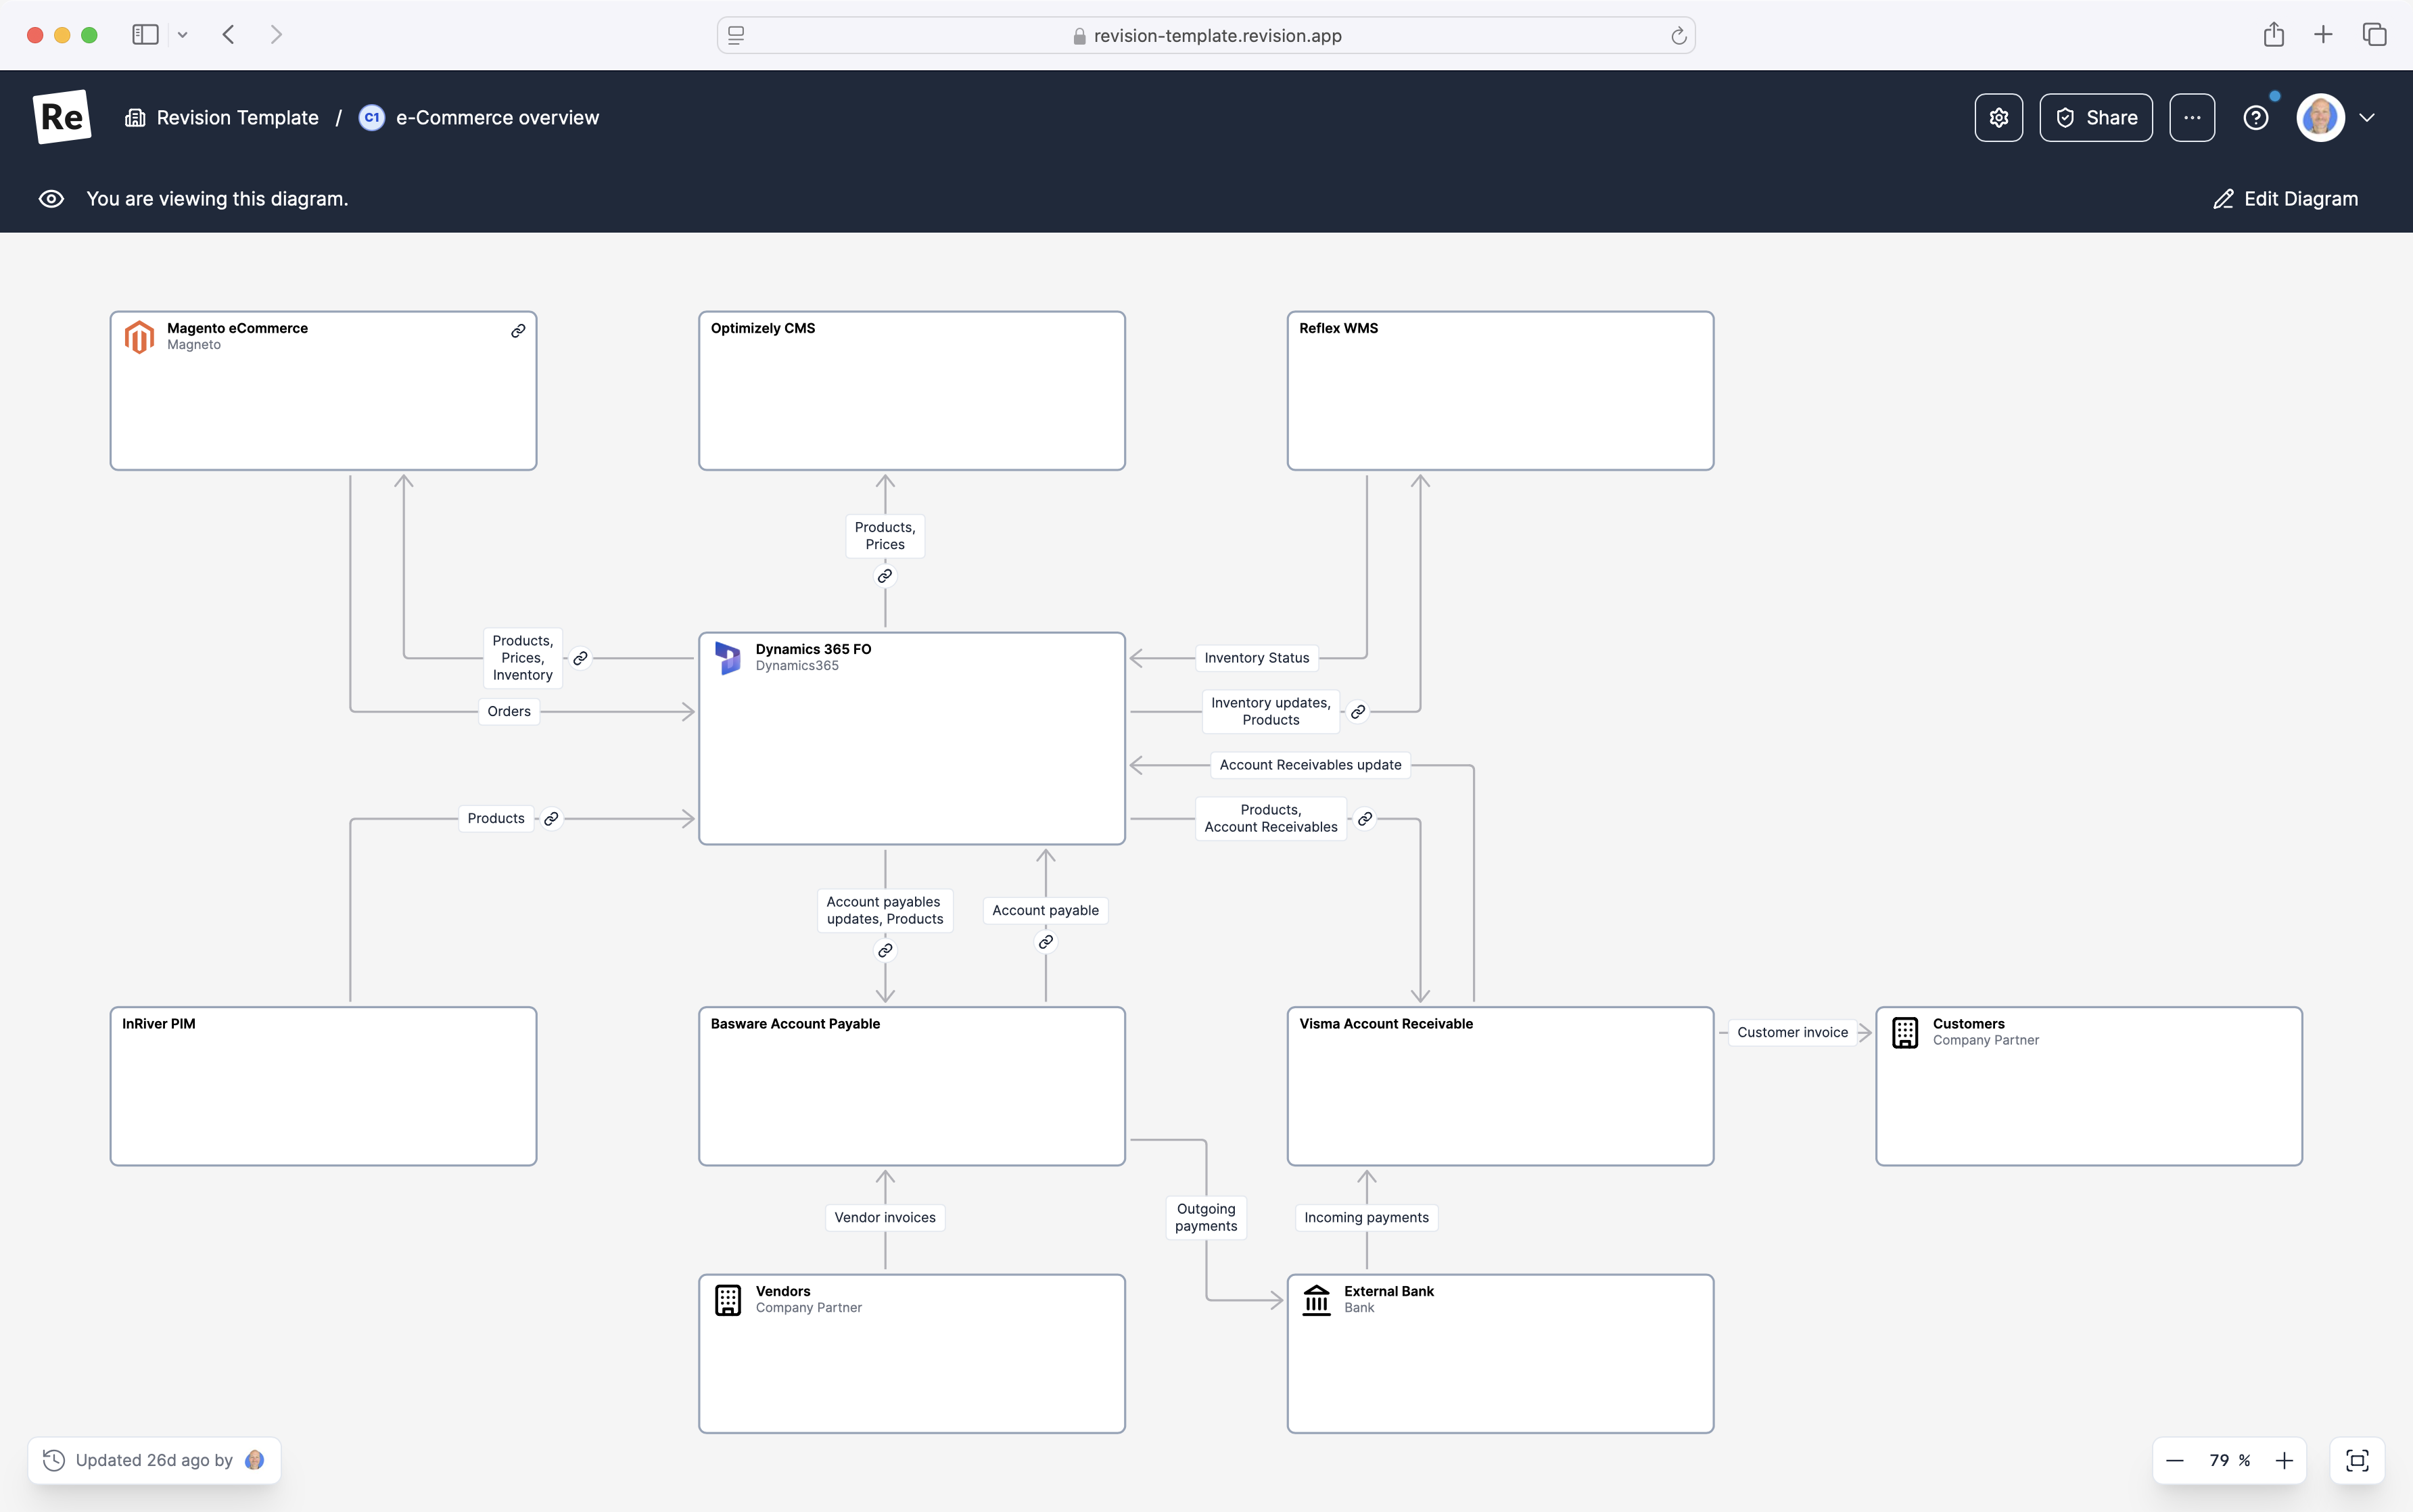Click the avatar next to Updated 26d ago
The image size is (2413, 1512).
tap(255, 1459)
